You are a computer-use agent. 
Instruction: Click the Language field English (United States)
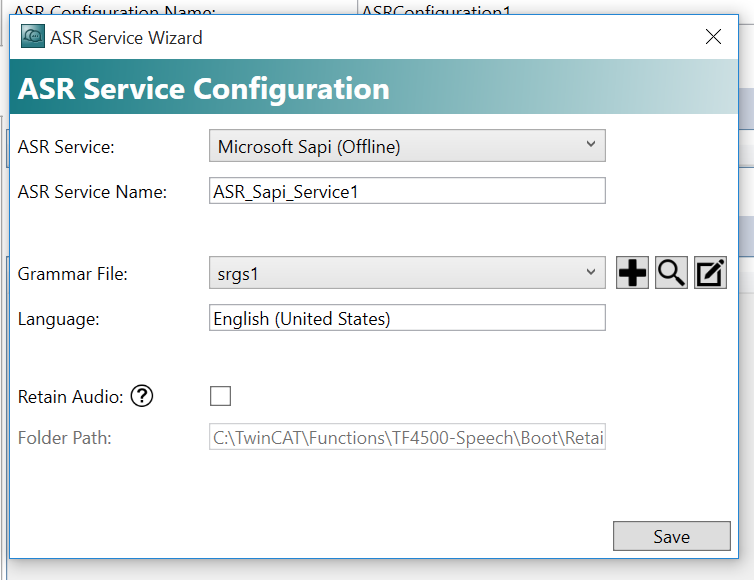click(407, 318)
